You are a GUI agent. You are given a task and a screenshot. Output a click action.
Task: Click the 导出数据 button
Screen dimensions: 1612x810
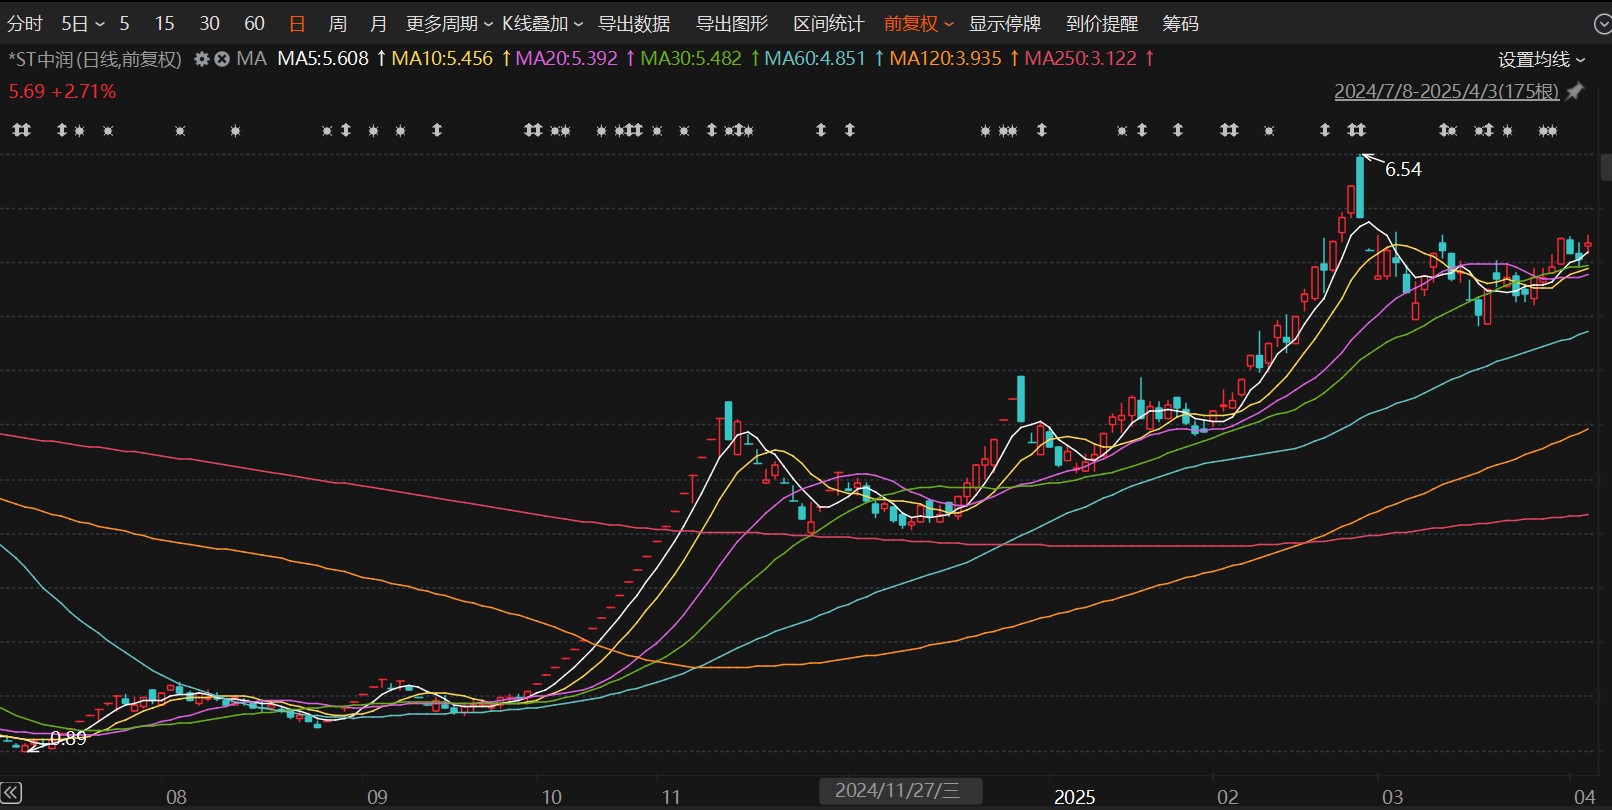634,23
